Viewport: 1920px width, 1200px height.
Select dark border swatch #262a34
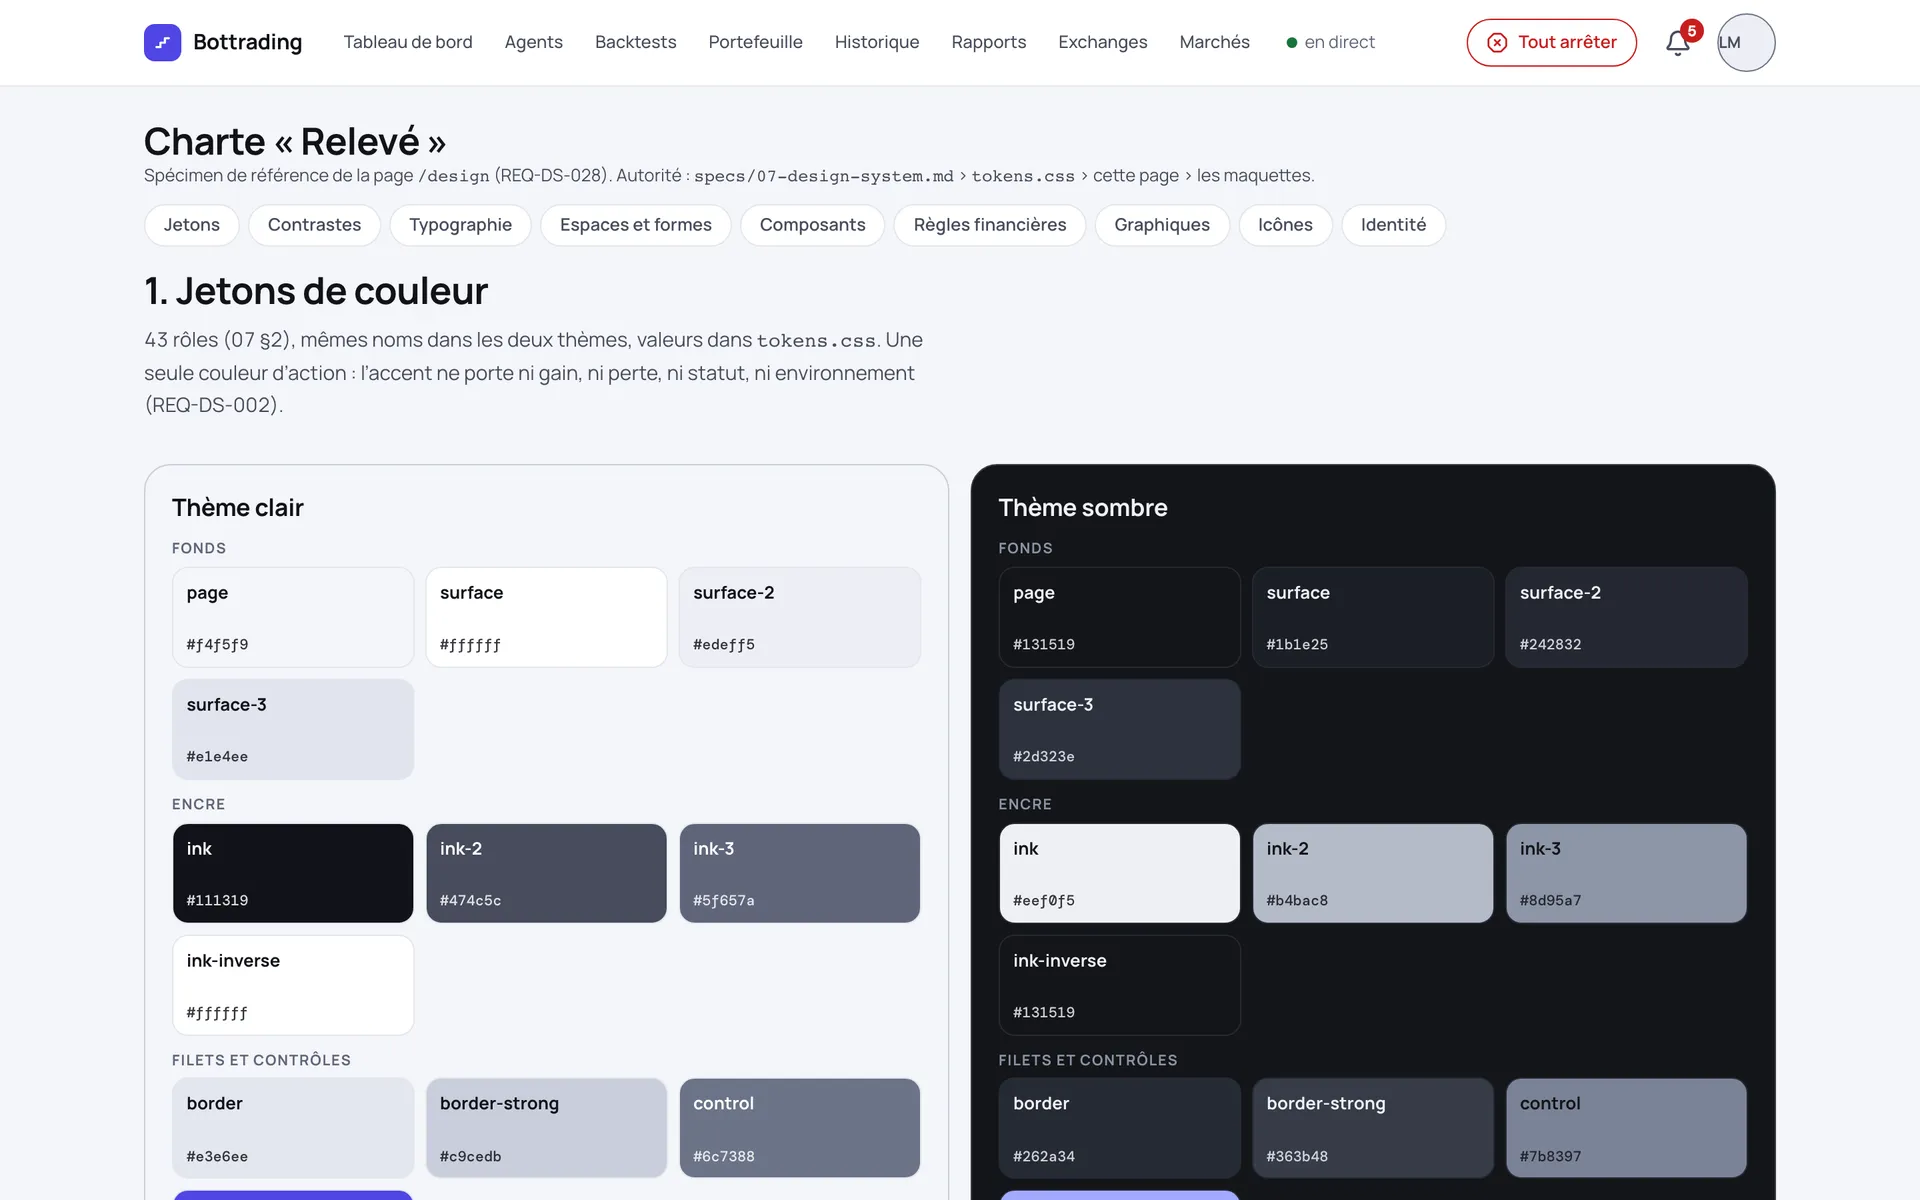click(x=1120, y=1128)
